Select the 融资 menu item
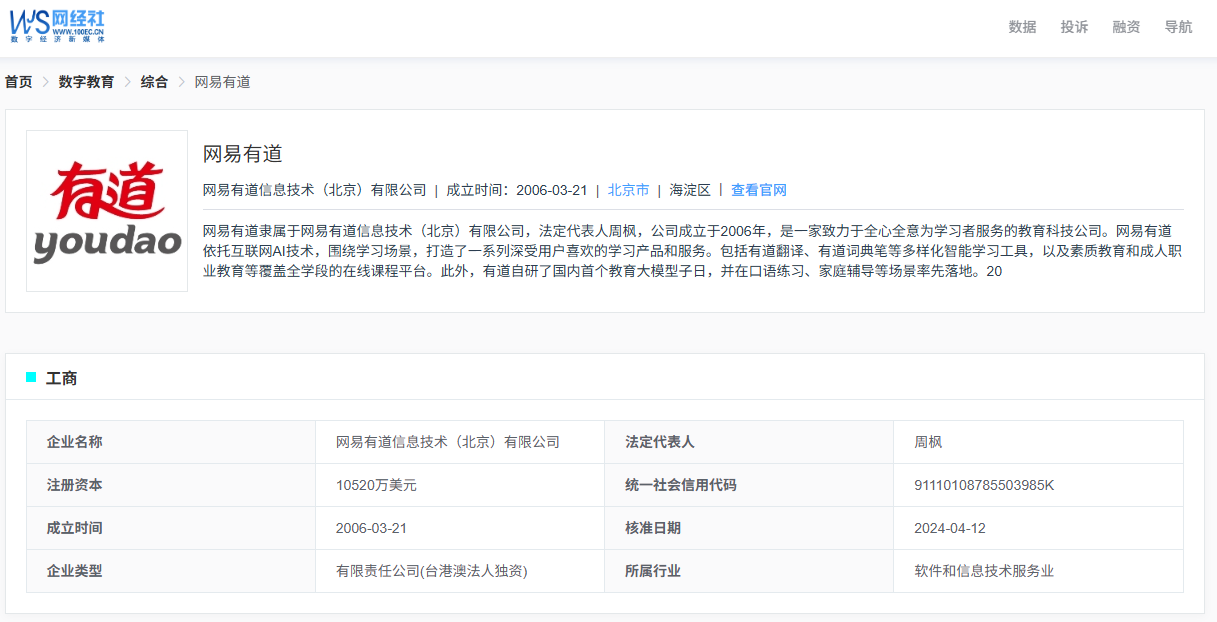Image resolution: width=1217 pixels, height=622 pixels. pyautogui.click(x=1126, y=27)
